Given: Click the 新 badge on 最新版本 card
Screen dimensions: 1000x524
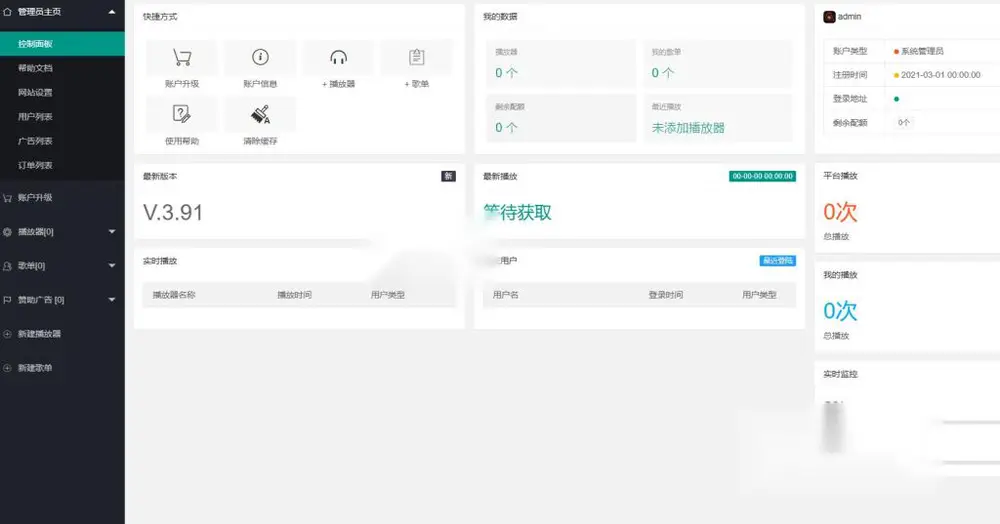Looking at the screenshot, I should 448,177.
